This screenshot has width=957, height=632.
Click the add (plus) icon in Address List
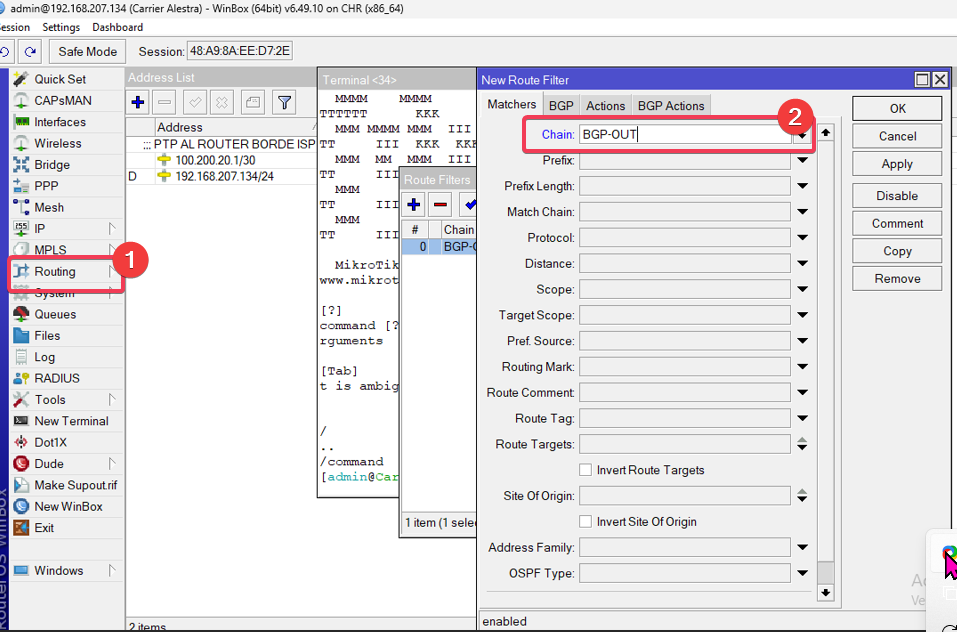point(138,102)
